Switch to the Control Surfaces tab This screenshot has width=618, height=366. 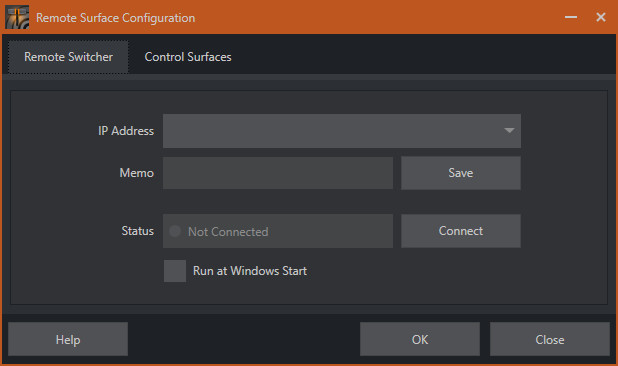188,57
